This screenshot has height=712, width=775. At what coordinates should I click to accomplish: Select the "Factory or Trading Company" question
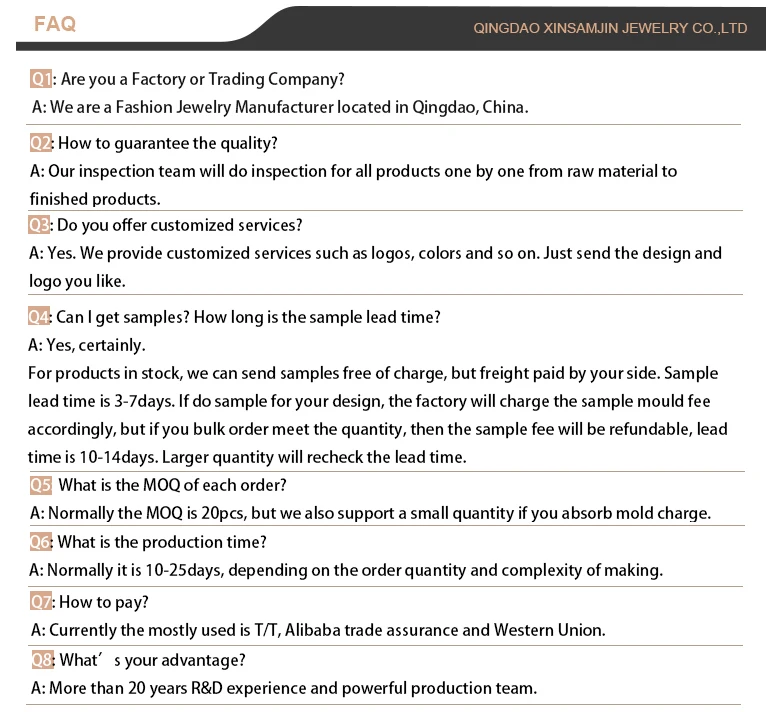pos(202,79)
